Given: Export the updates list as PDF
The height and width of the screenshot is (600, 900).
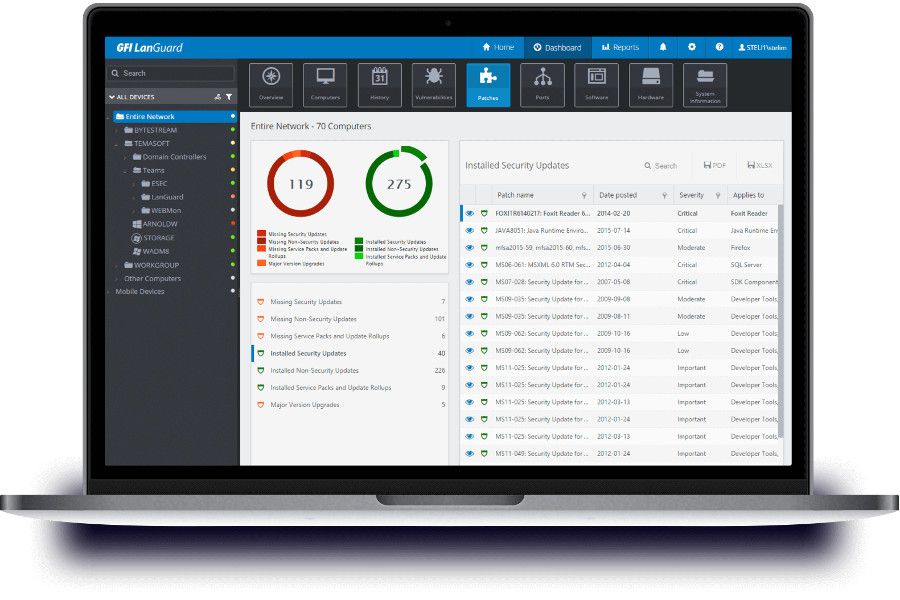Looking at the screenshot, I should pyautogui.click(x=715, y=165).
